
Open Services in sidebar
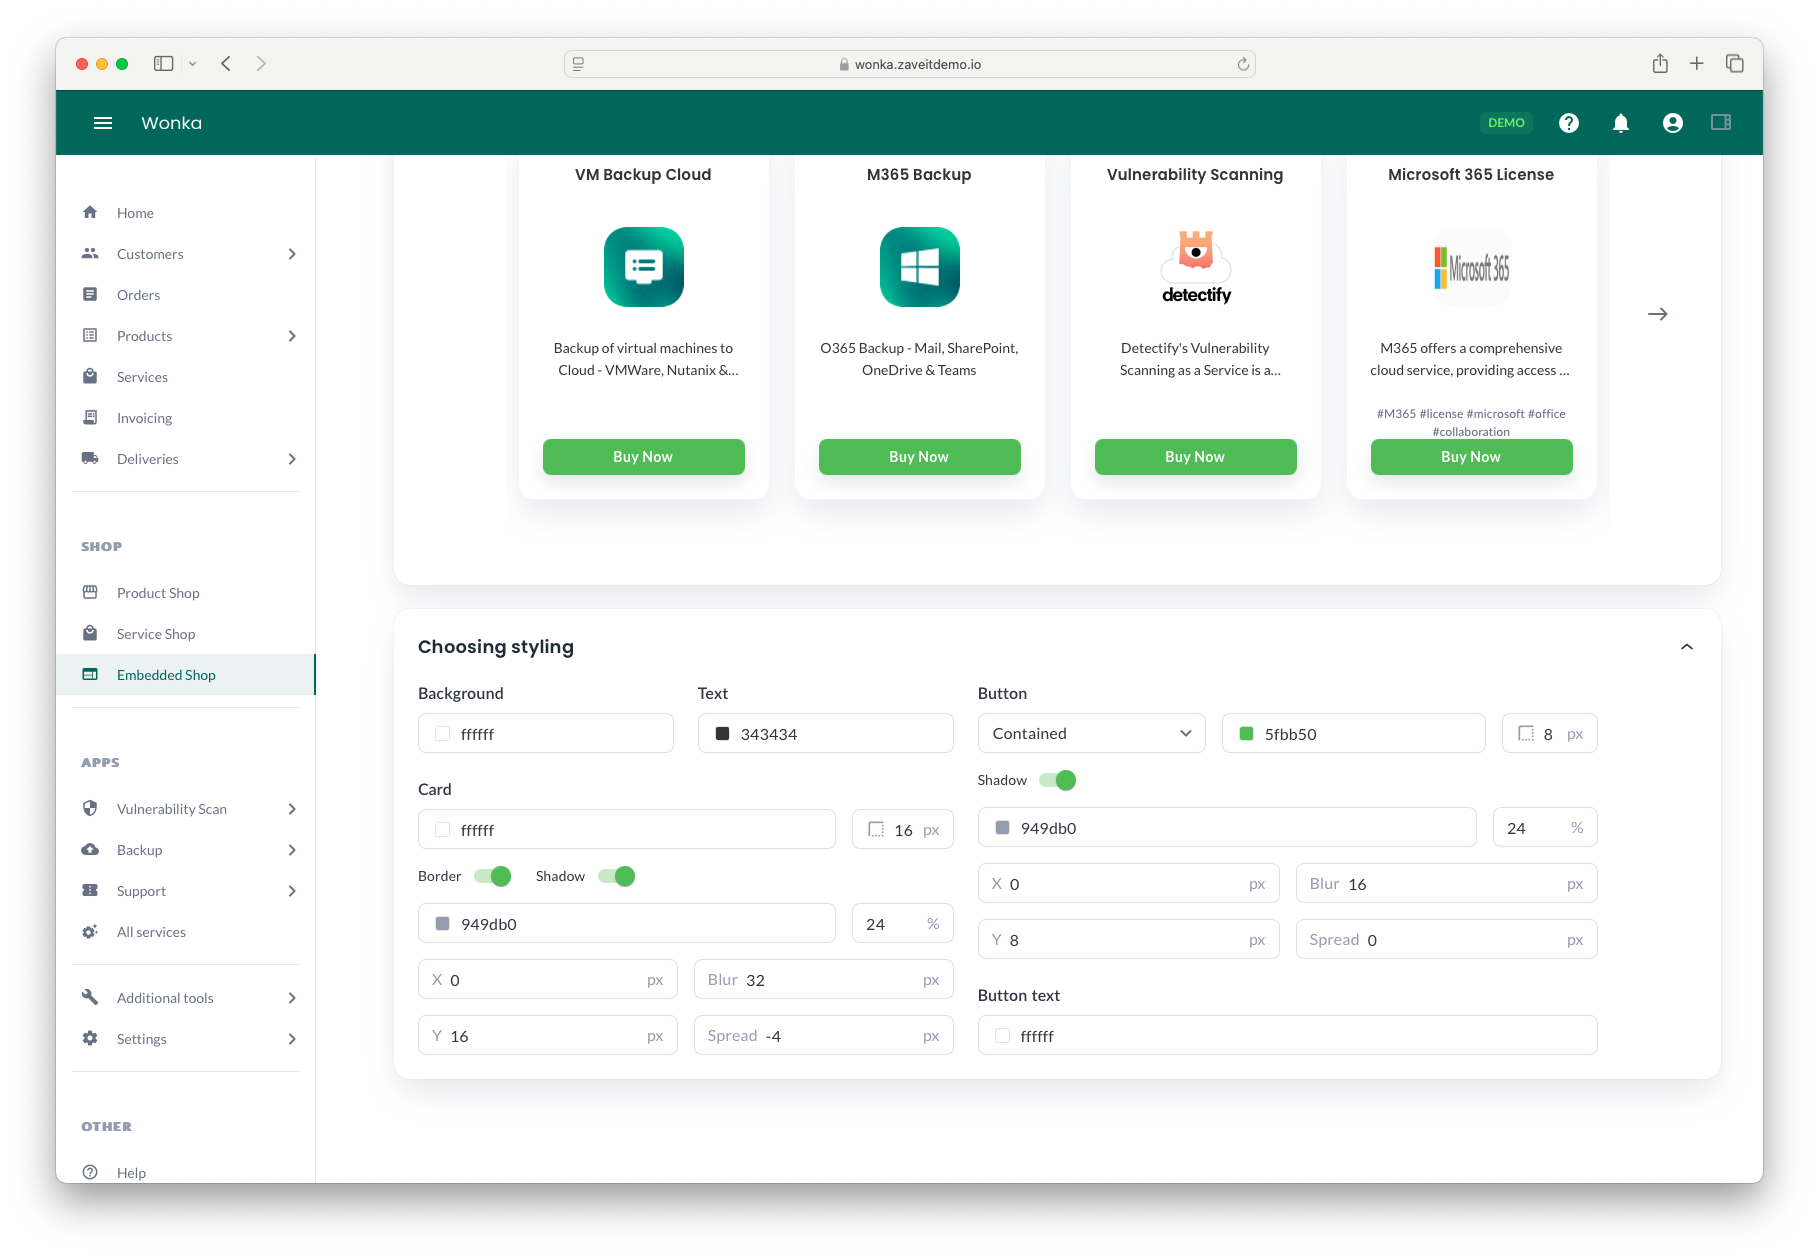pos(187,377)
